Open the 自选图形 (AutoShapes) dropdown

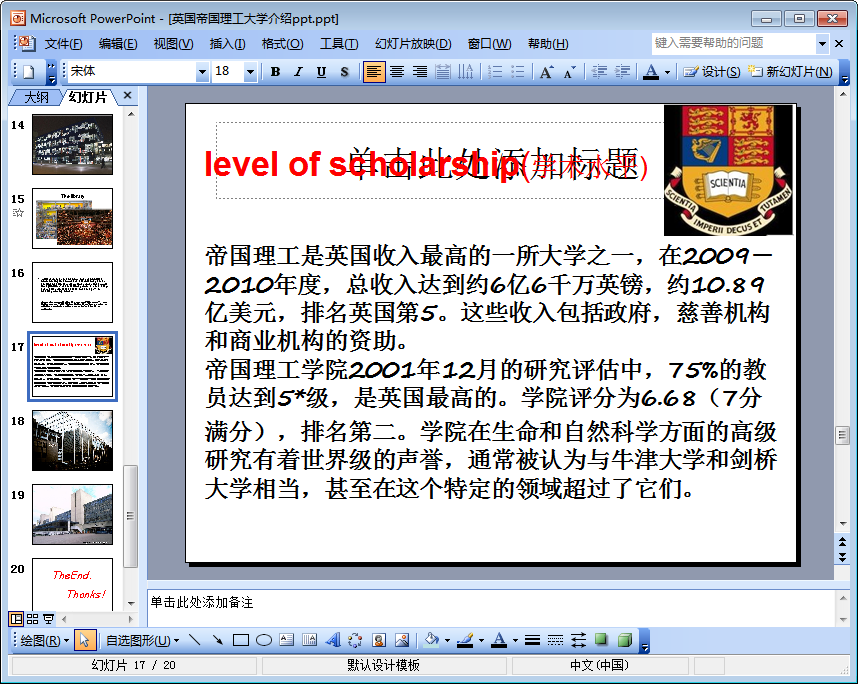[x=142, y=640]
